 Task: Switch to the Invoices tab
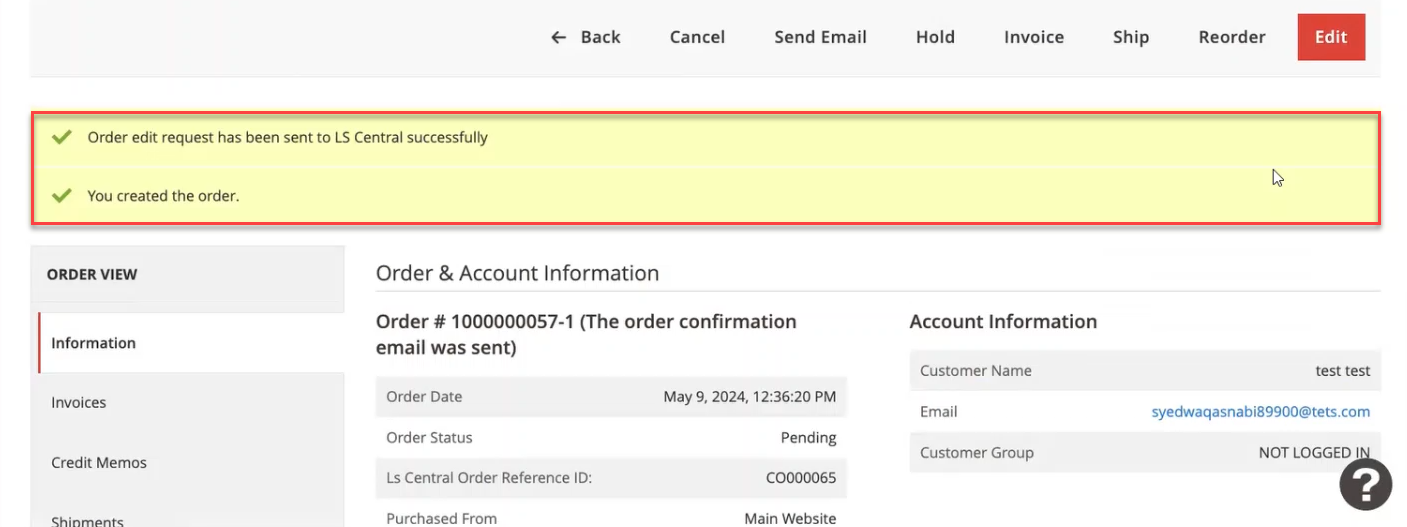(x=79, y=403)
